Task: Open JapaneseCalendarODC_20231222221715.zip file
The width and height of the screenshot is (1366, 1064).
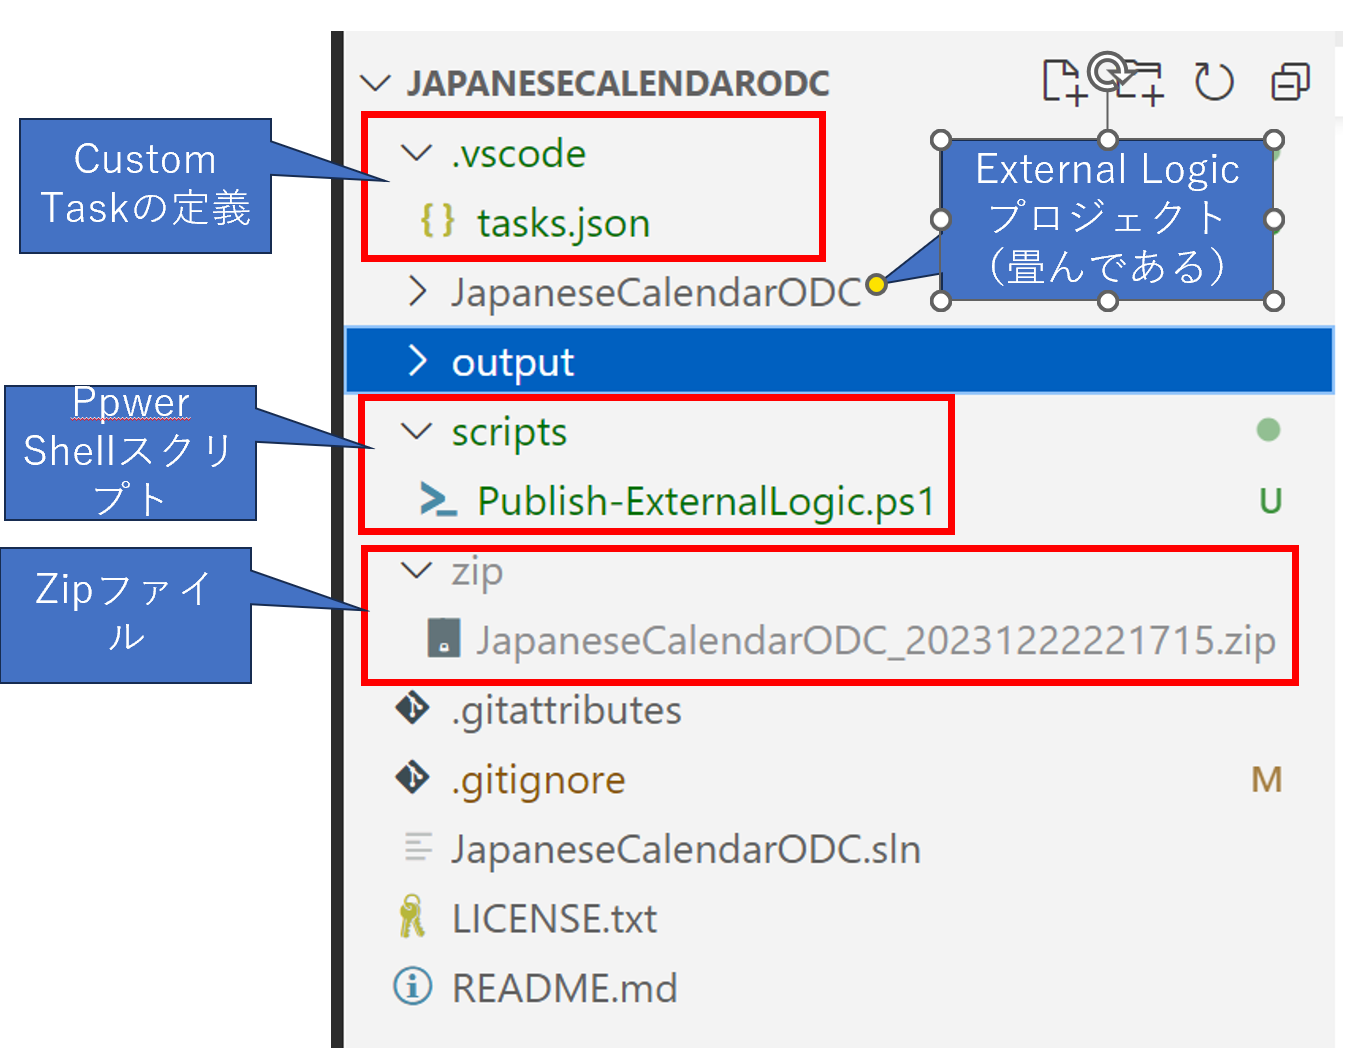Action: pyautogui.click(x=876, y=640)
